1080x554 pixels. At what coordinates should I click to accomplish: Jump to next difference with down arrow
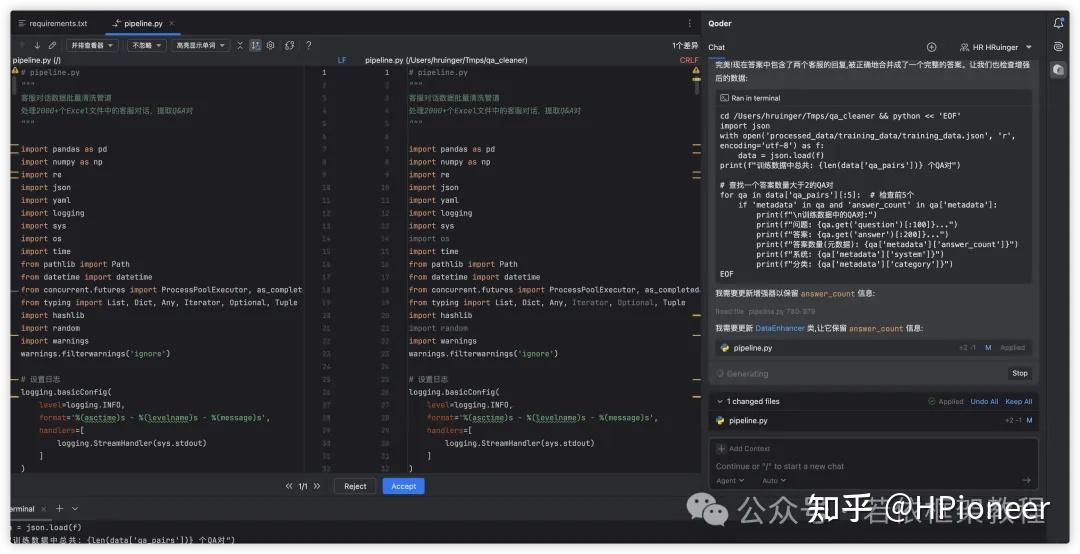tap(37, 45)
